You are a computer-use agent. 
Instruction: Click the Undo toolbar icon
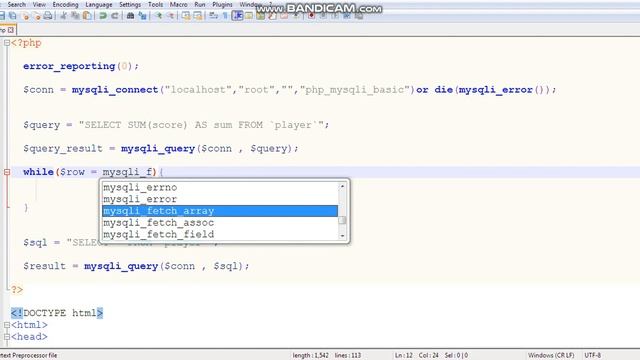103,16
